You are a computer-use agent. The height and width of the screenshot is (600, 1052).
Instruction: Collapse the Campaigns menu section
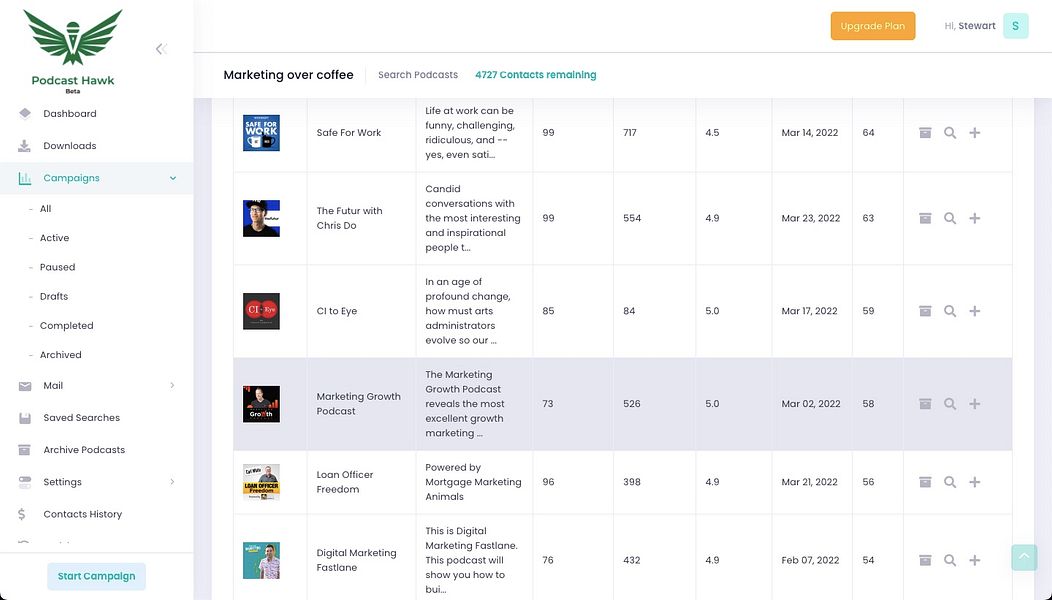[173, 178]
